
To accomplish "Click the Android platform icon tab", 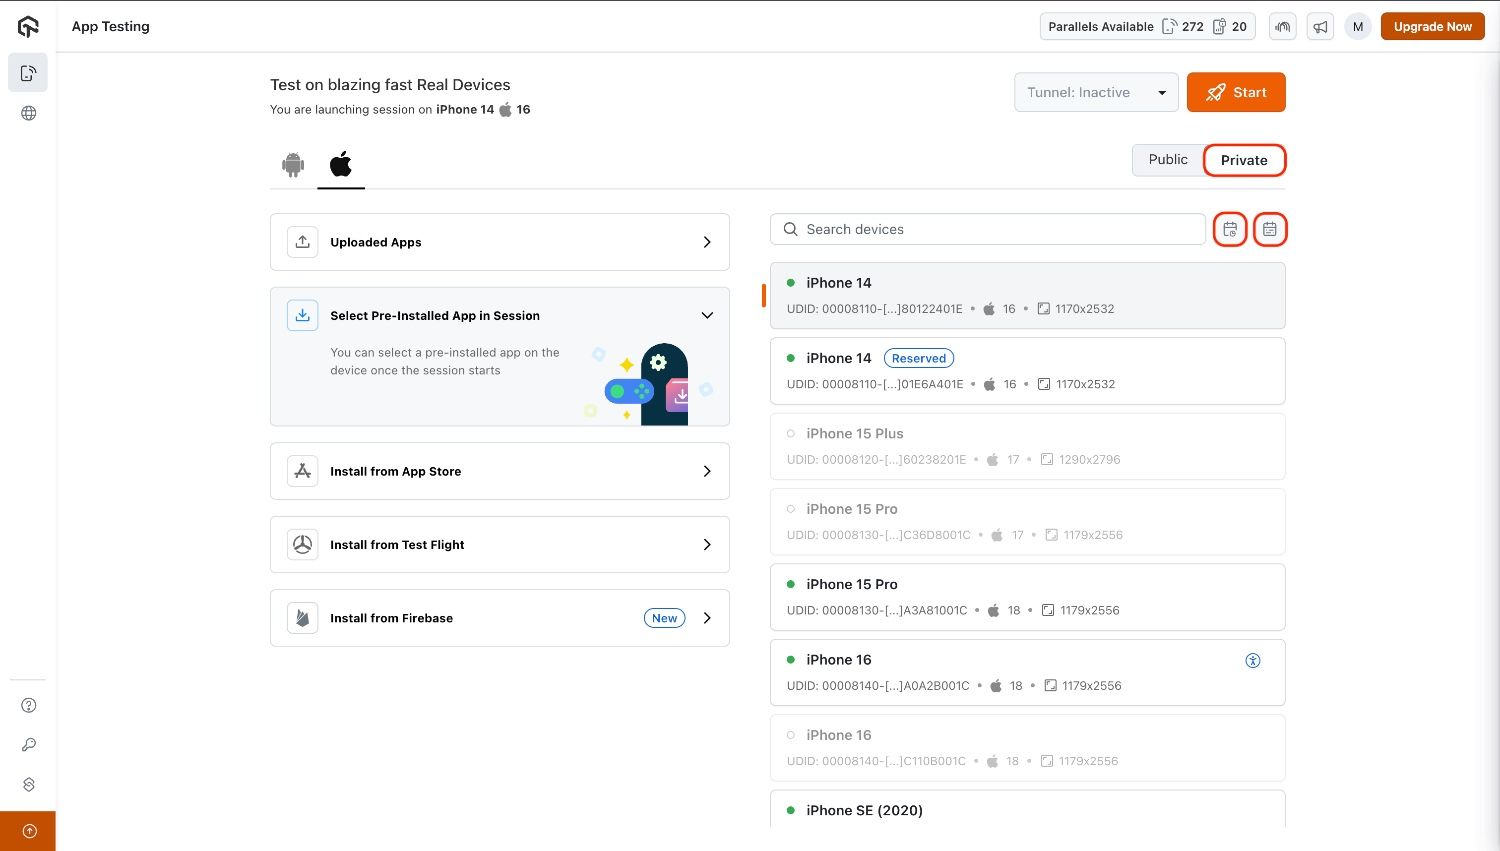I will 293,164.
